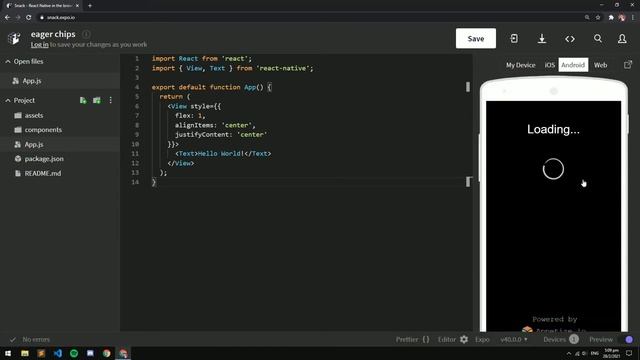Select the Web preview tab
Screen dimensions: 640x360
pyautogui.click(x=600, y=65)
